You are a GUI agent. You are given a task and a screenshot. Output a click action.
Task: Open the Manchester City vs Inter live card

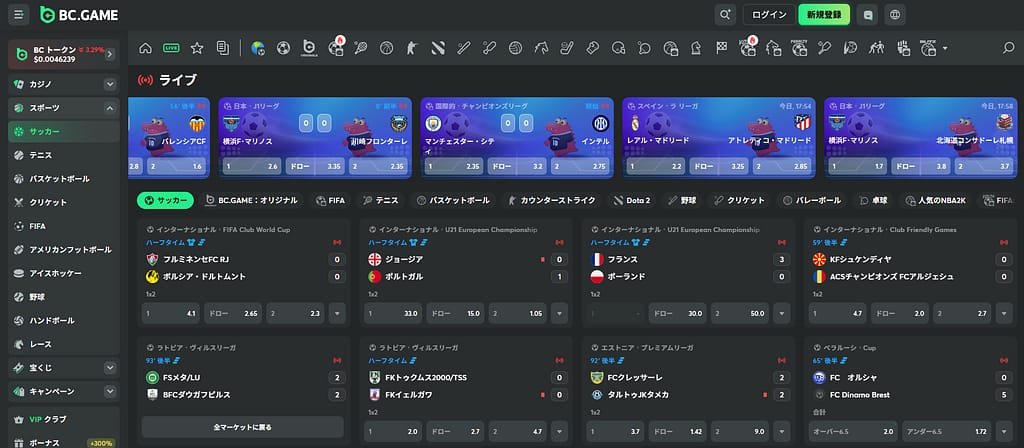(x=517, y=138)
